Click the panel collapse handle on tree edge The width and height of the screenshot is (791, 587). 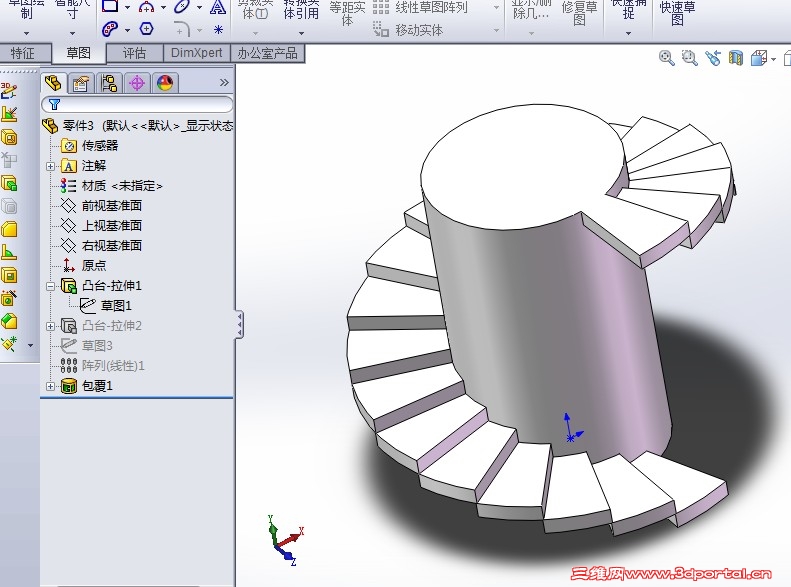240,324
